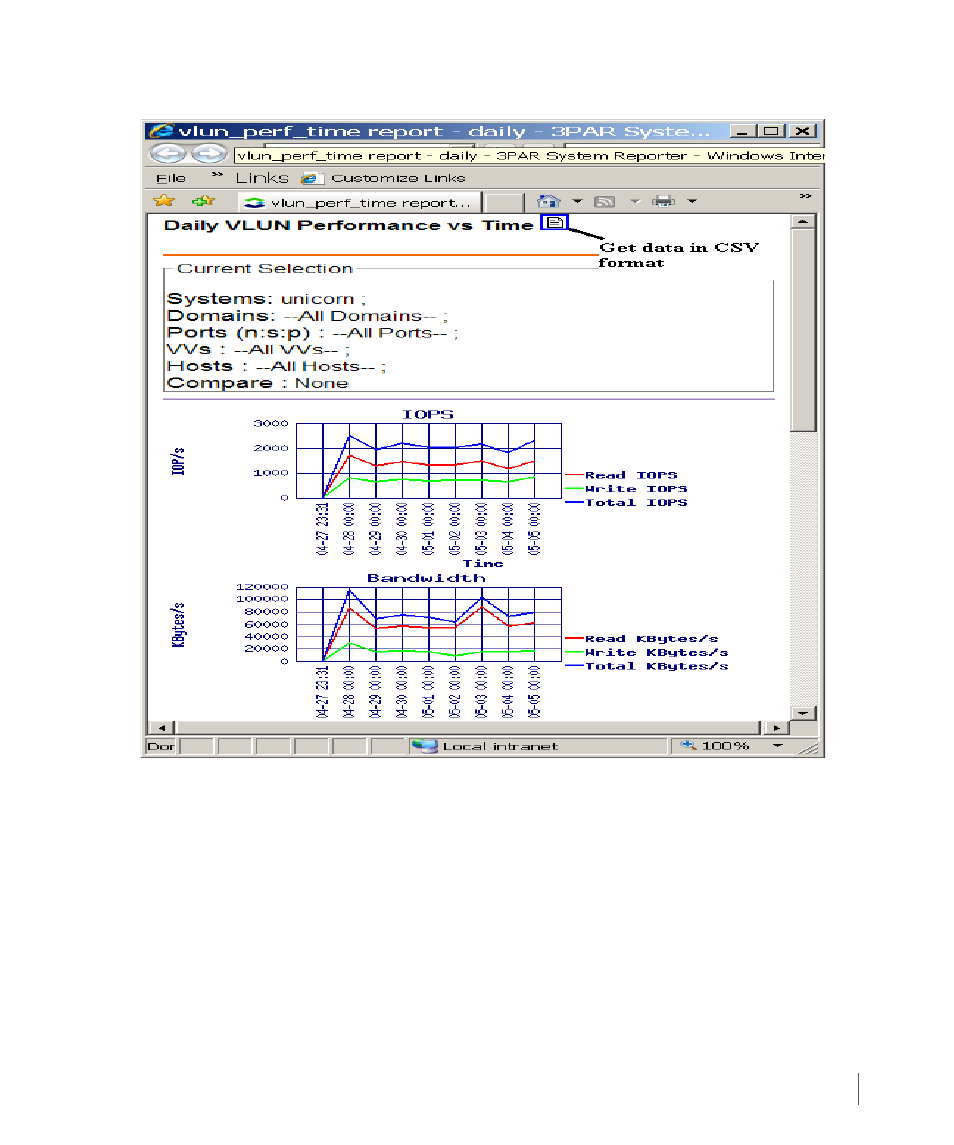Viewport: 954px width, 1145px height.
Task: Click the Current Selection group label
Action: 264,269
